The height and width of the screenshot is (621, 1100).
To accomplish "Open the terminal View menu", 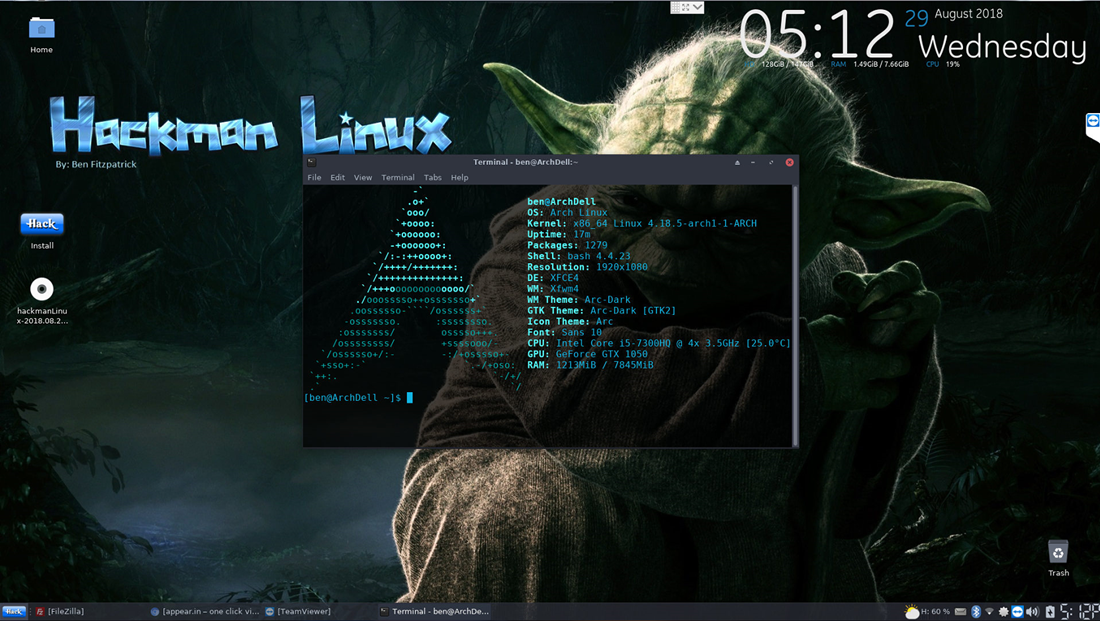I will pyautogui.click(x=363, y=178).
